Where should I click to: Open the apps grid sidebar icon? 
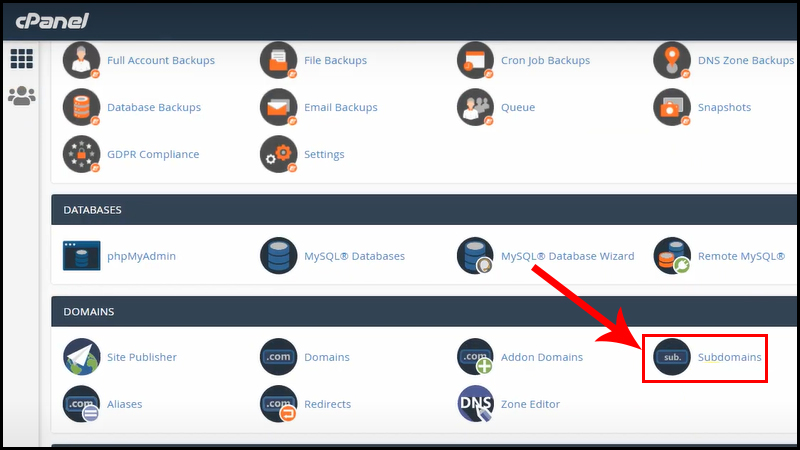pos(21,59)
